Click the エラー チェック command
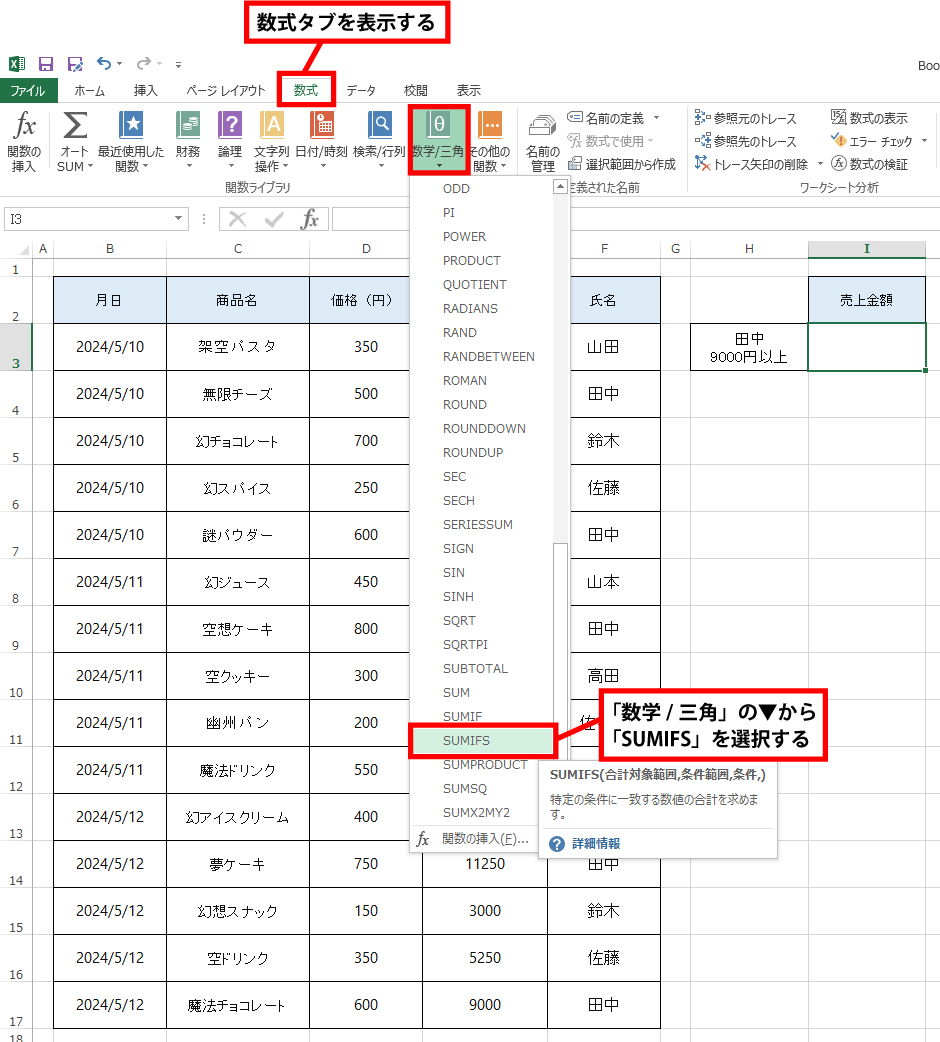The height and width of the screenshot is (1042, 940). pyautogui.click(x=872, y=141)
